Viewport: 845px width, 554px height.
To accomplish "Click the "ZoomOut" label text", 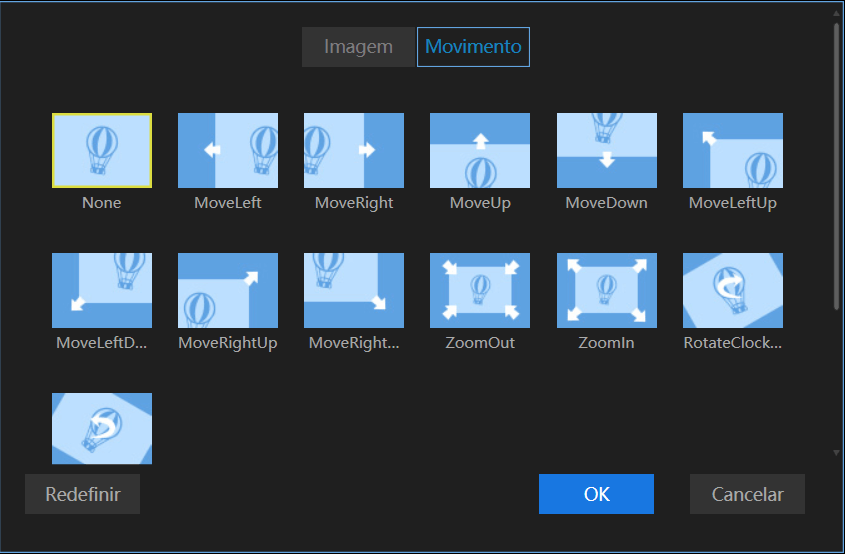I will tap(480, 343).
